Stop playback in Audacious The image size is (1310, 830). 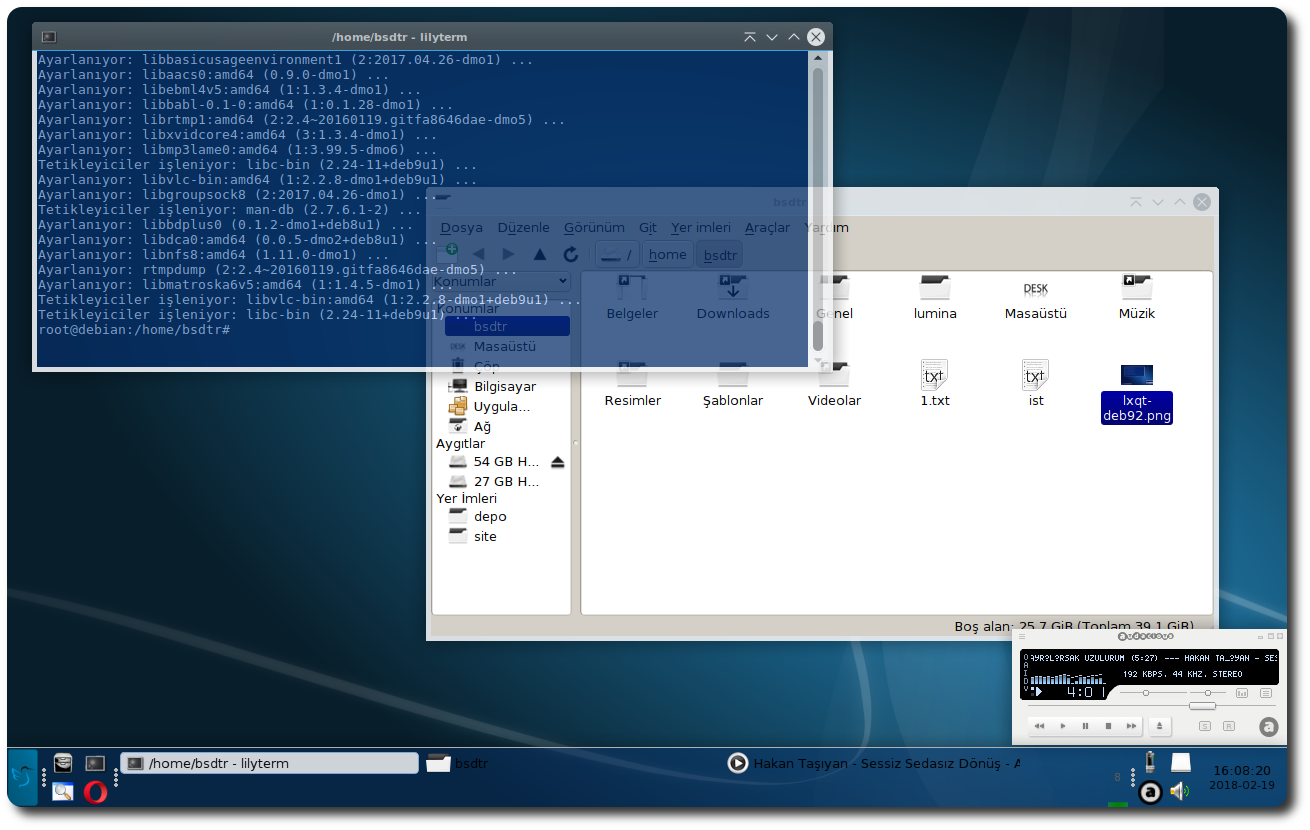pyautogui.click(x=1108, y=726)
